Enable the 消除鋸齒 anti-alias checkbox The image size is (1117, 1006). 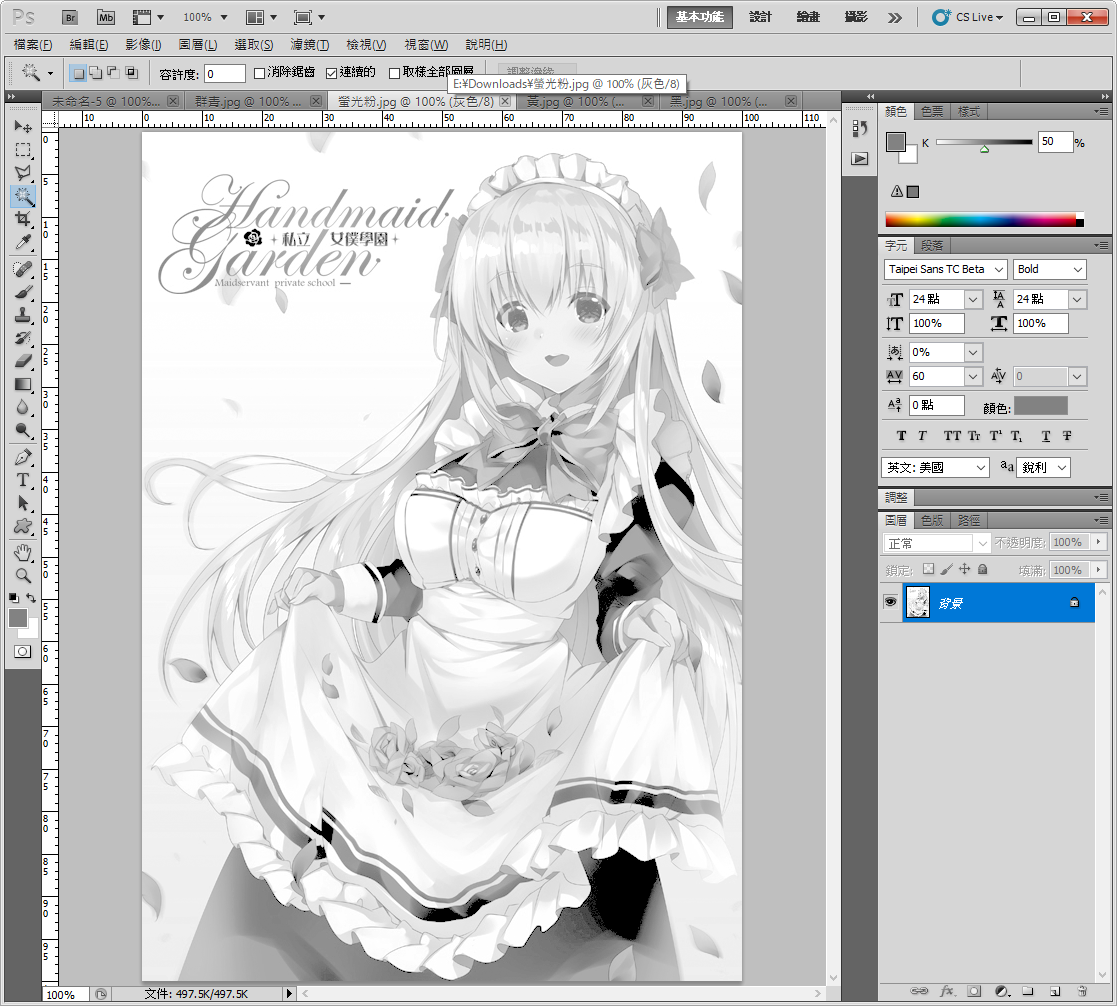pyautogui.click(x=259, y=73)
